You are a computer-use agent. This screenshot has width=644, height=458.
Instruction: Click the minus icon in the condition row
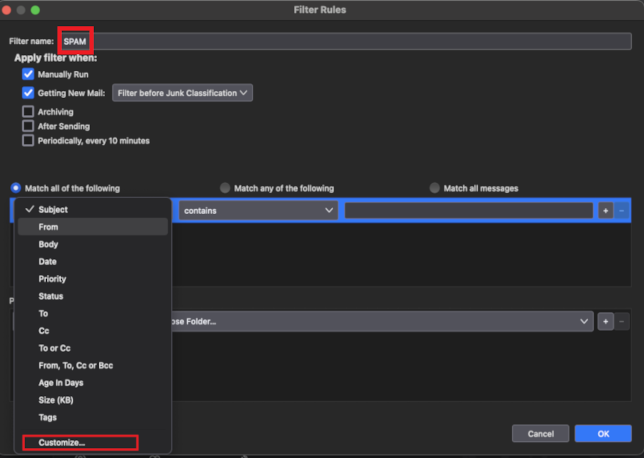pyautogui.click(x=621, y=211)
